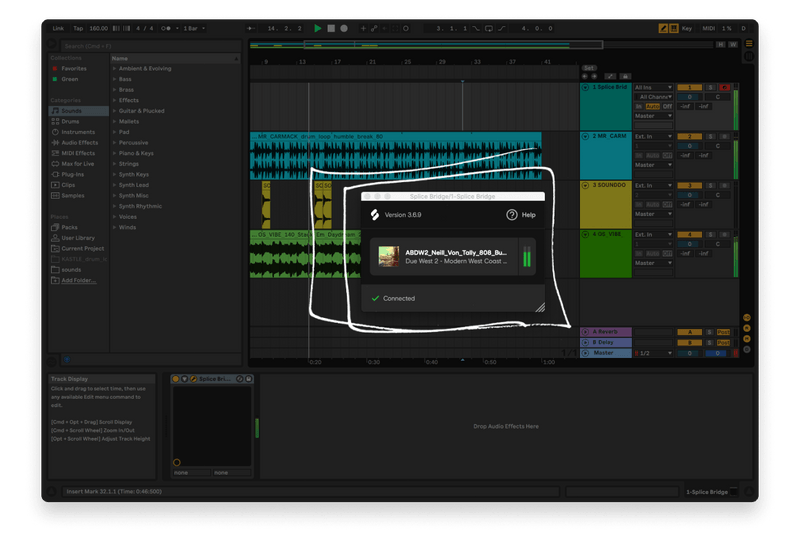
Task: Click the MR_CARMACK drum loop audio clip
Action: 395,156
